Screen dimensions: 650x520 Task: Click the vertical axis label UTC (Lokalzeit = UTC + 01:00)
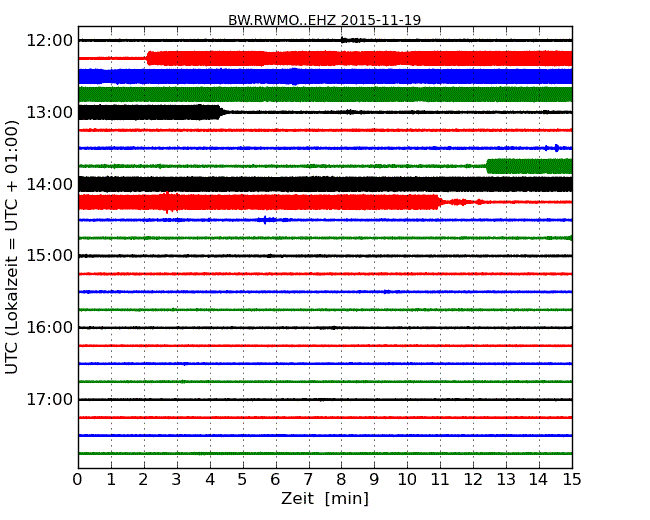(x=12, y=247)
